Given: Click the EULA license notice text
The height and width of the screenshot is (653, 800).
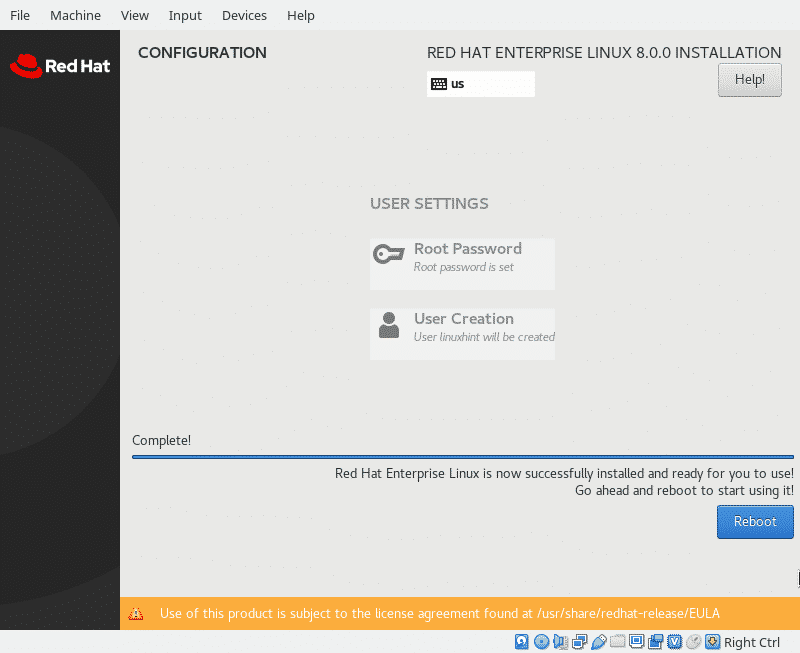Looking at the screenshot, I should click(x=440, y=613).
